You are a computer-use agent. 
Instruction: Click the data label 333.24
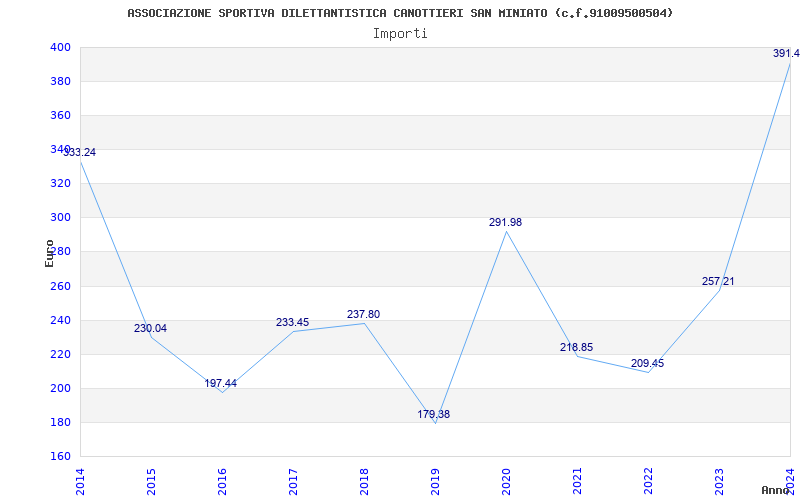[x=79, y=152]
